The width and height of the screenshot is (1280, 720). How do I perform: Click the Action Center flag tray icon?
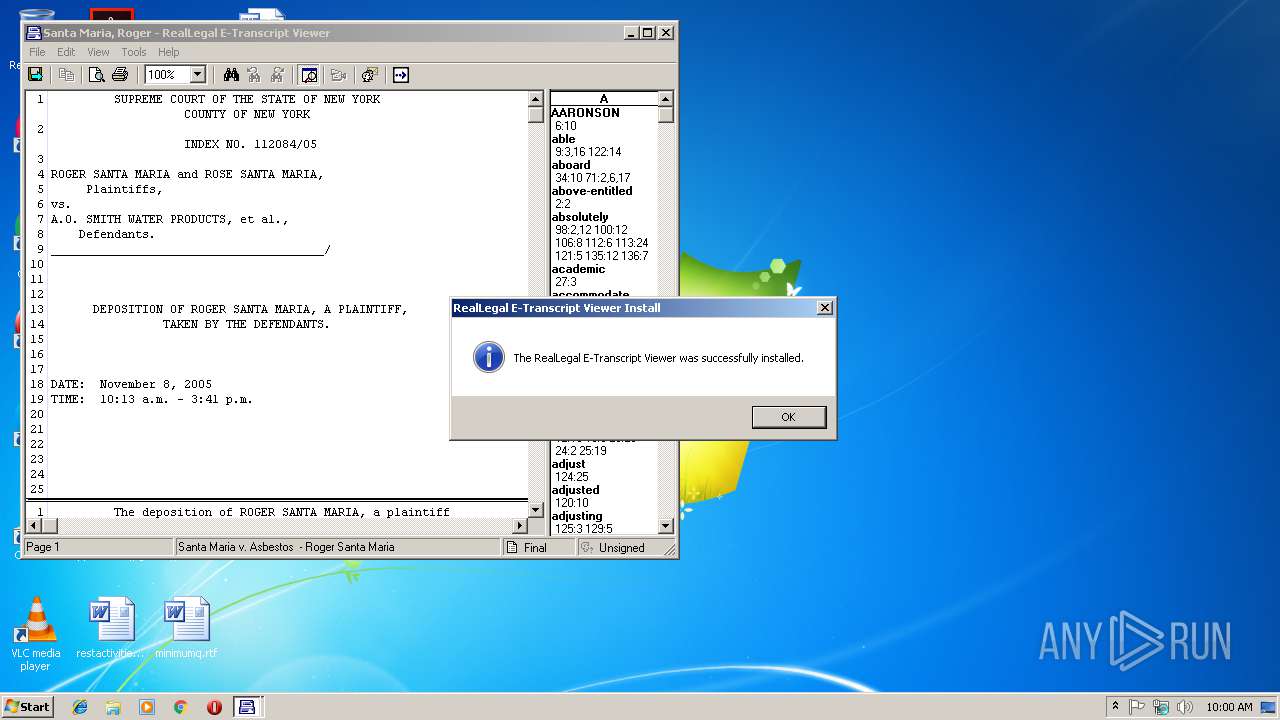click(1137, 707)
